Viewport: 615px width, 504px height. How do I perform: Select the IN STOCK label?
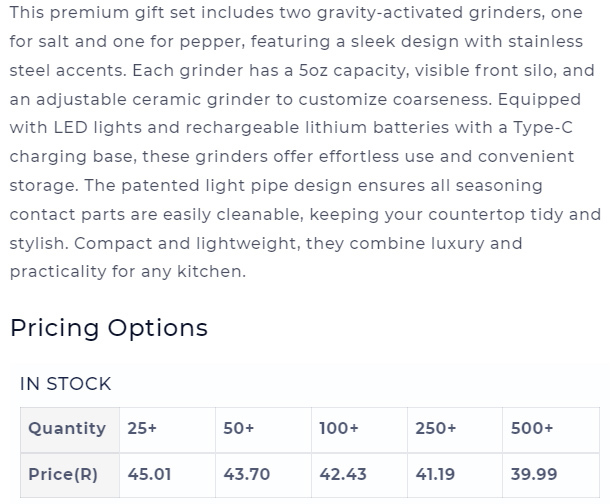tap(66, 384)
